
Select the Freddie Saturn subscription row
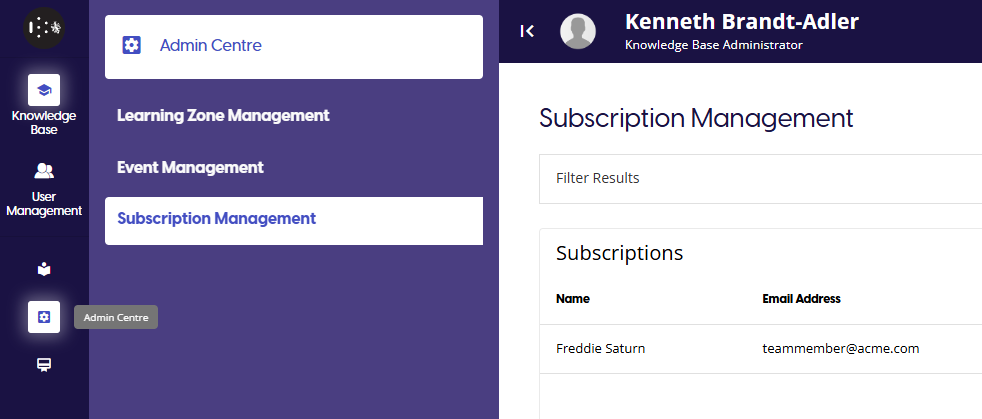(601, 348)
